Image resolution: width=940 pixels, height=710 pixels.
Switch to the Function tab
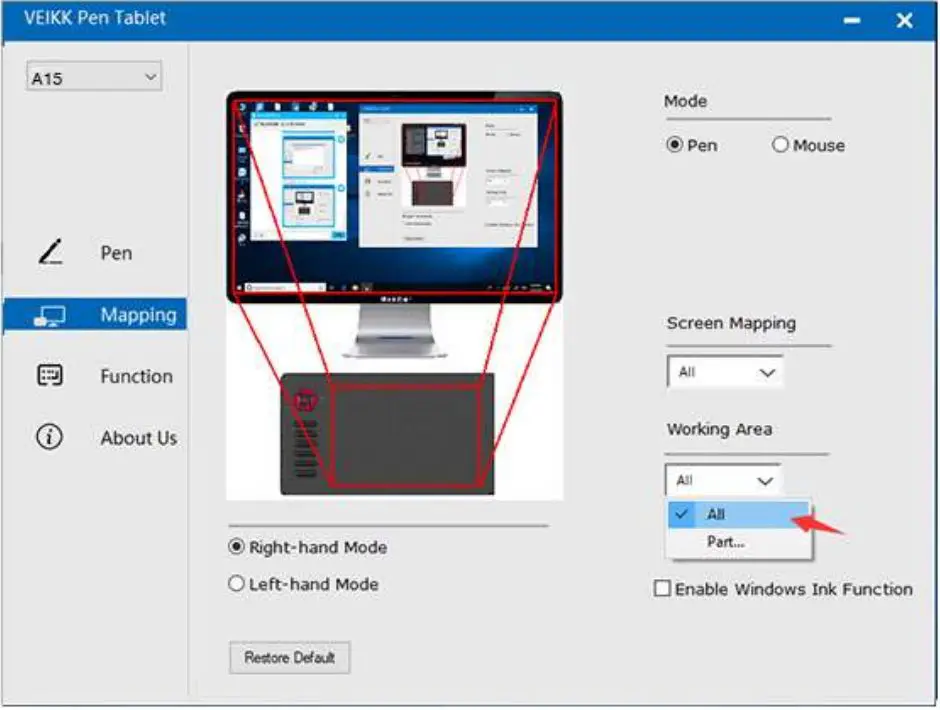pyautogui.click(x=135, y=376)
